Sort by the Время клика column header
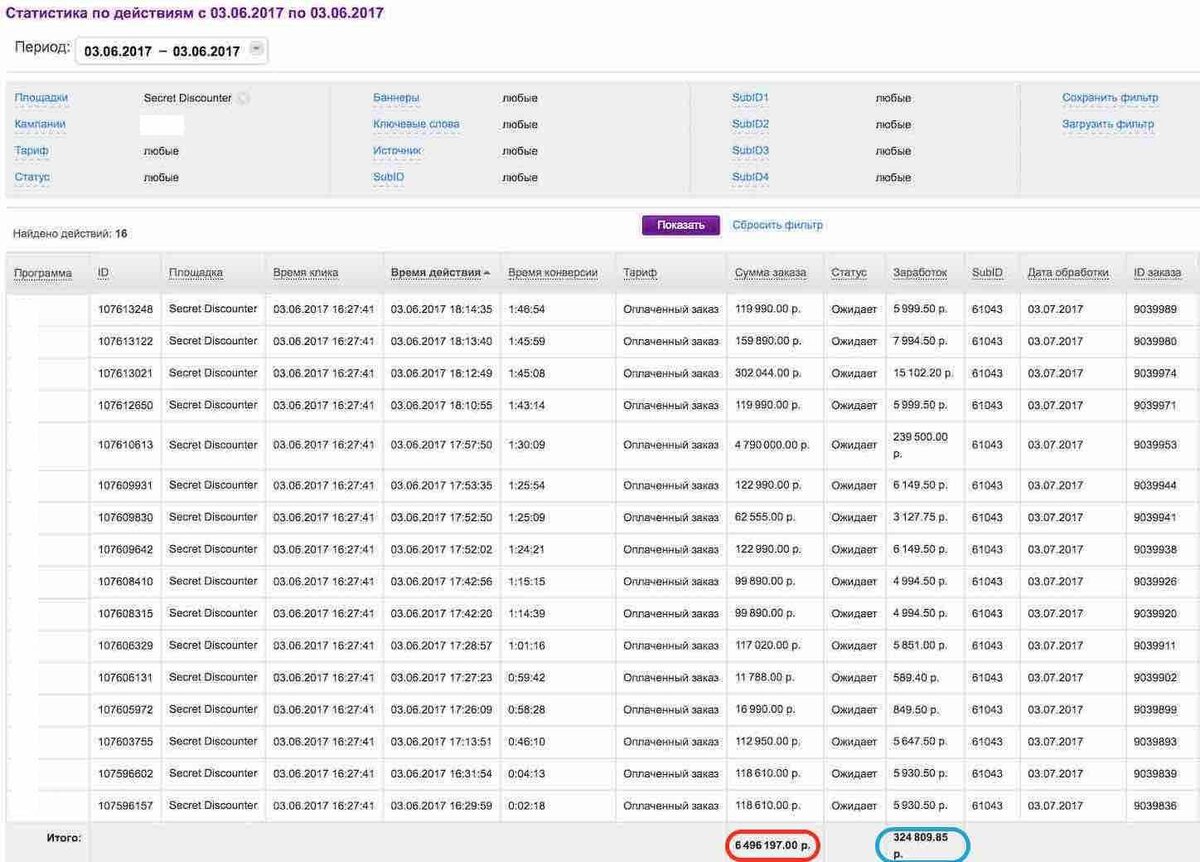The height and width of the screenshot is (862, 1200). pyautogui.click(x=306, y=273)
